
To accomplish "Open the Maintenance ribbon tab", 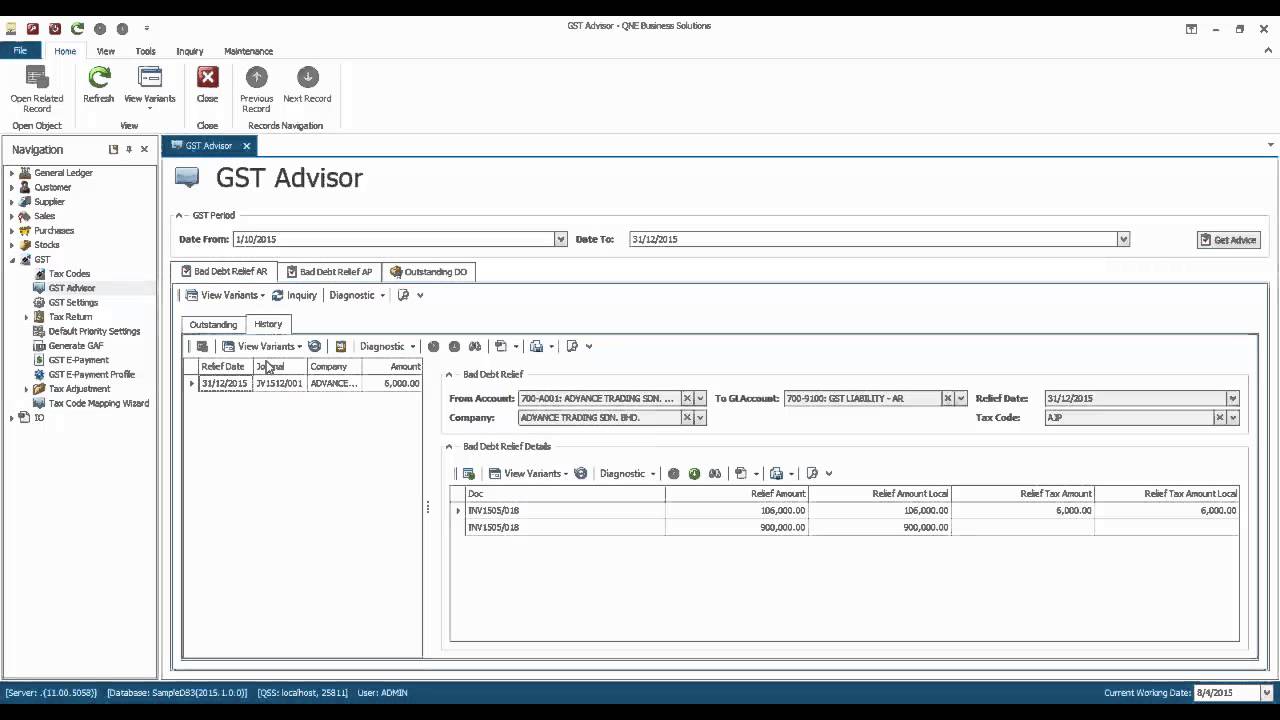I will point(248,51).
